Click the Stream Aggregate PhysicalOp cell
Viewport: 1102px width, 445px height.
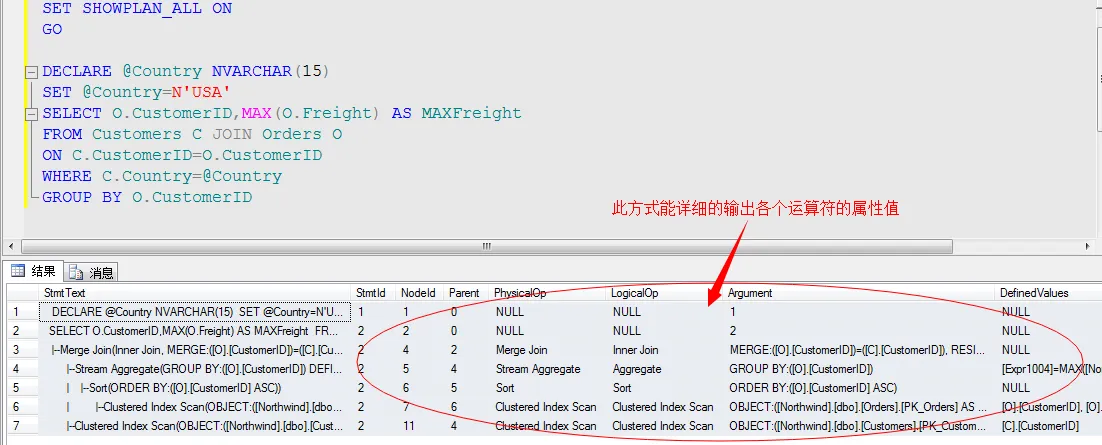tap(544, 369)
